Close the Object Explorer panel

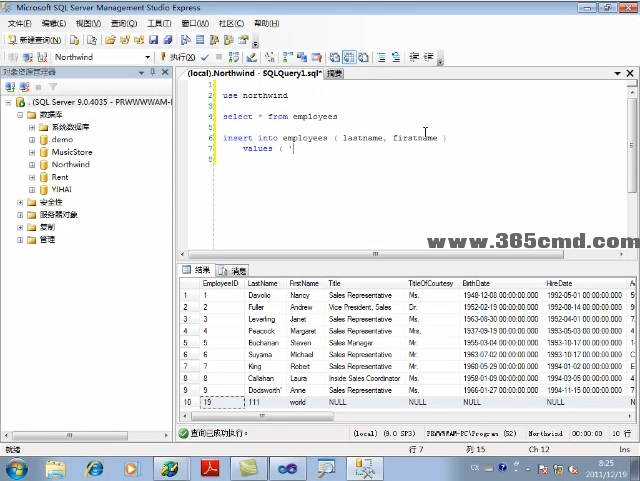(x=165, y=72)
